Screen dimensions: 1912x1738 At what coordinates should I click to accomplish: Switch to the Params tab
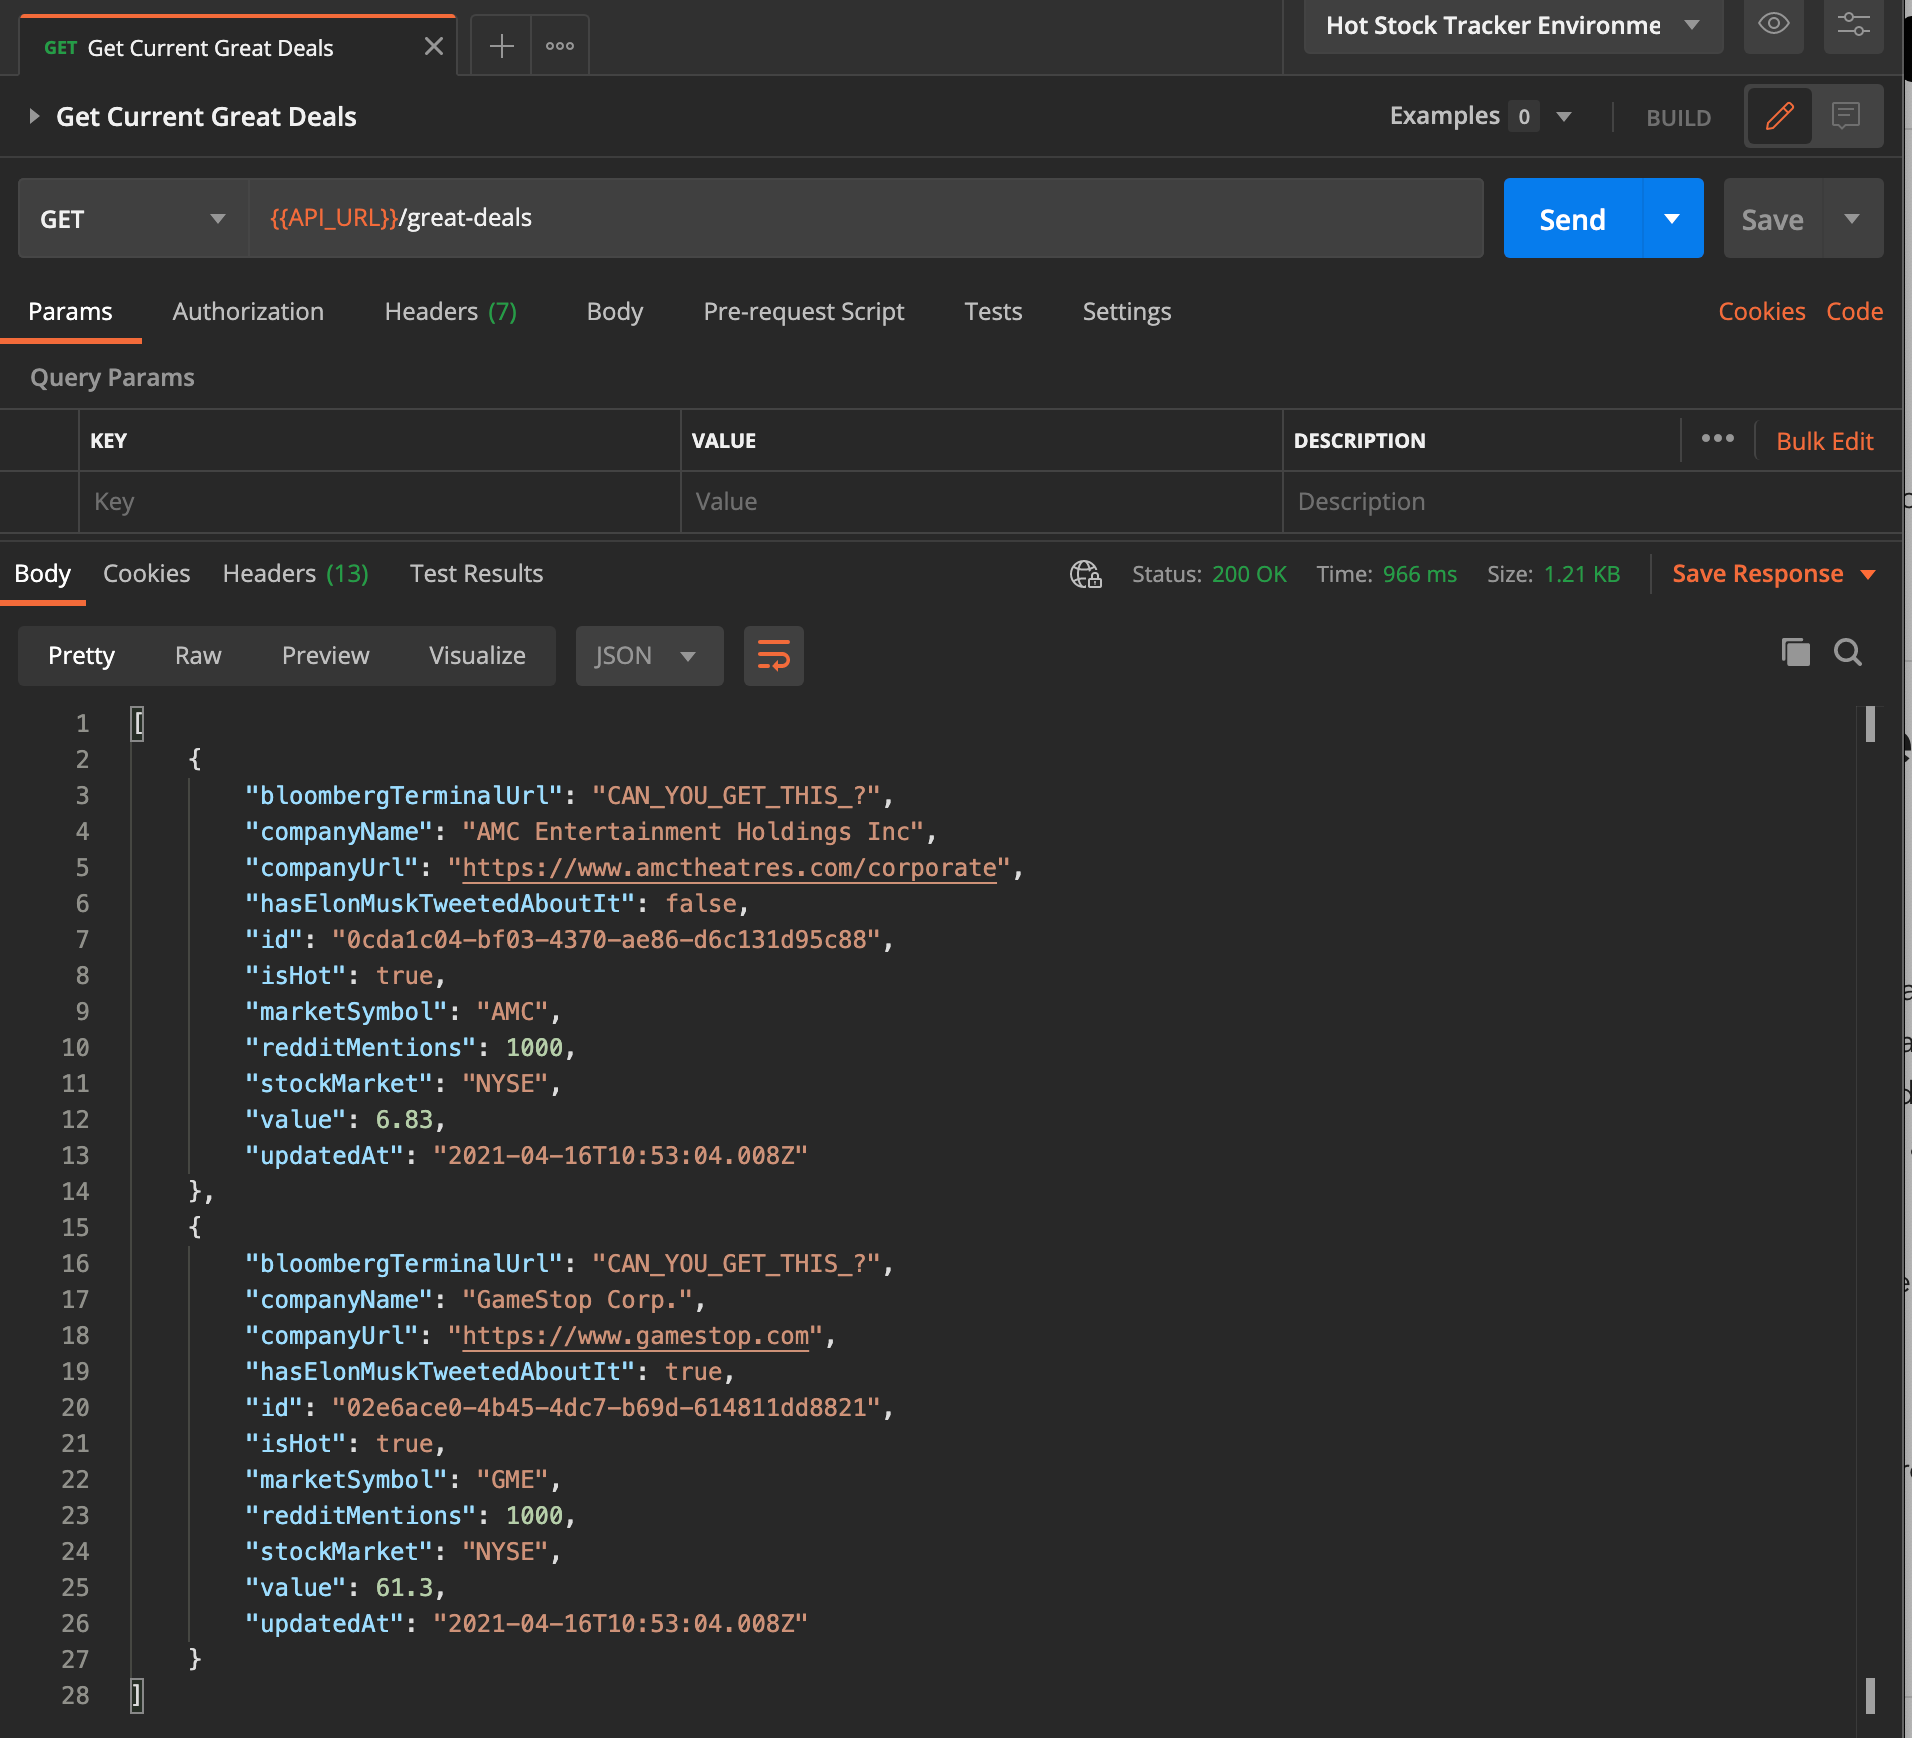tap(70, 312)
